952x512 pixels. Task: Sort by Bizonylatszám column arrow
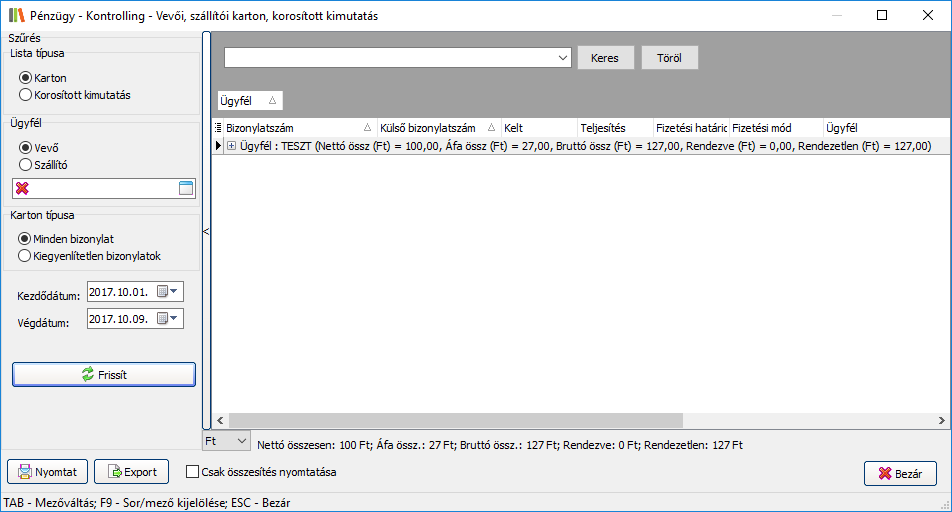point(367,128)
